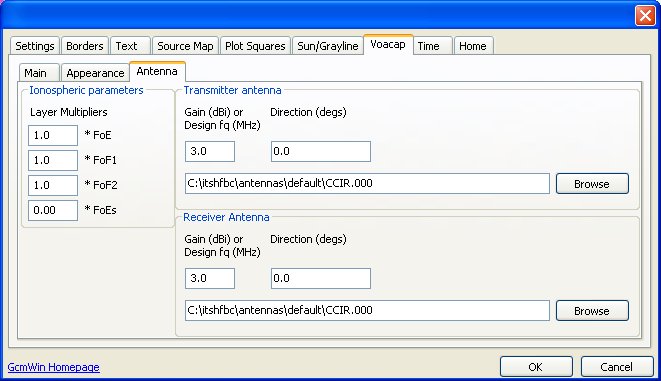Click the FoF2 multiplier field

click(53, 185)
